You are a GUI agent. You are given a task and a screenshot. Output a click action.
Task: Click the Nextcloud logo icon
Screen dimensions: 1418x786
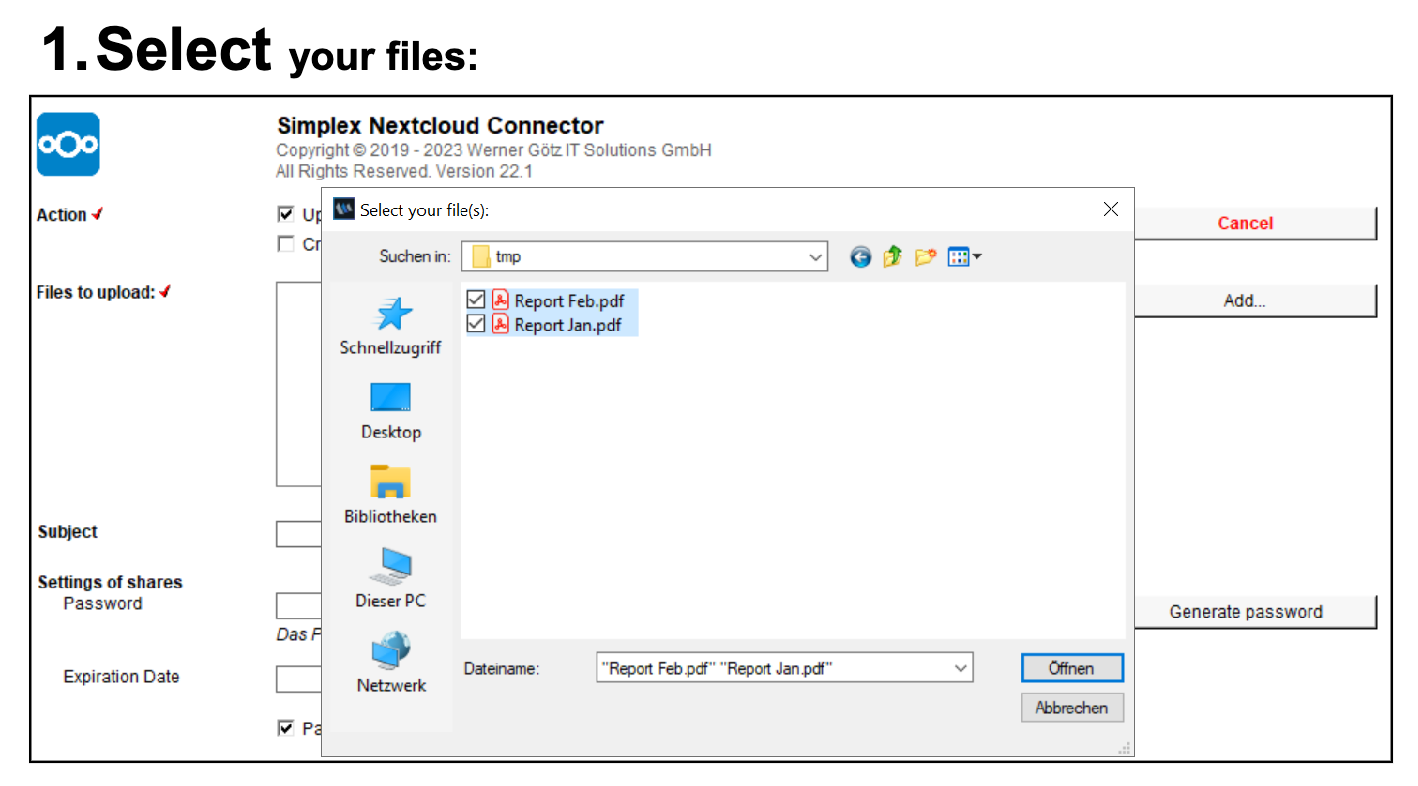pyautogui.click(x=68, y=144)
